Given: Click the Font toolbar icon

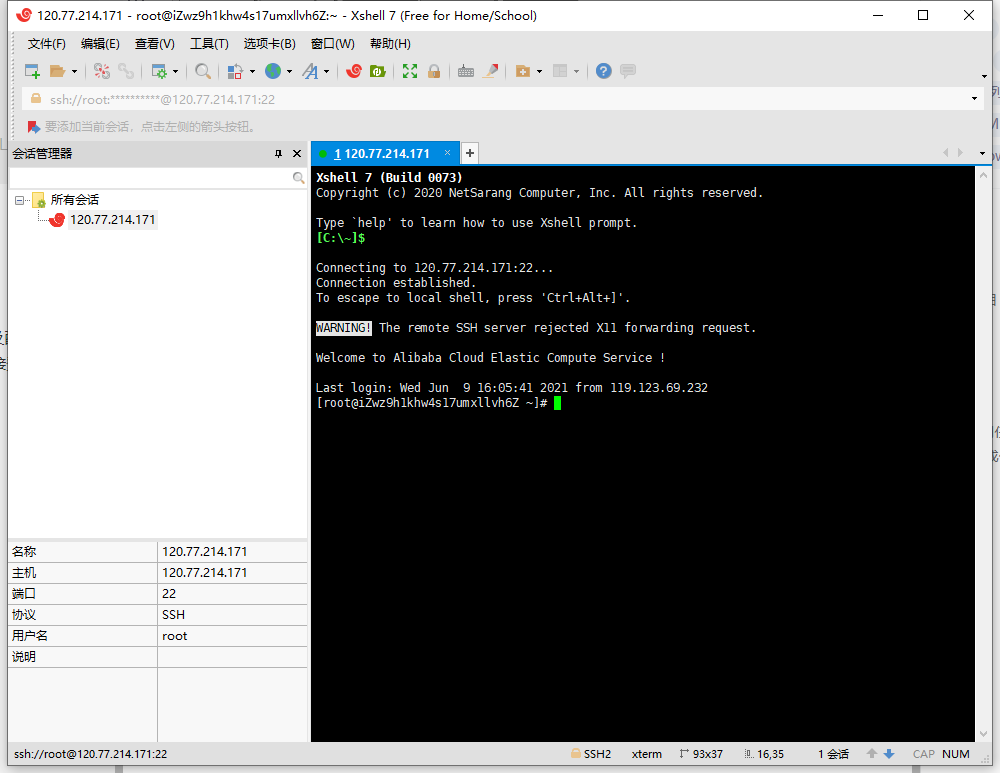Looking at the screenshot, I should pyautogui.click(x=311, y=71).
